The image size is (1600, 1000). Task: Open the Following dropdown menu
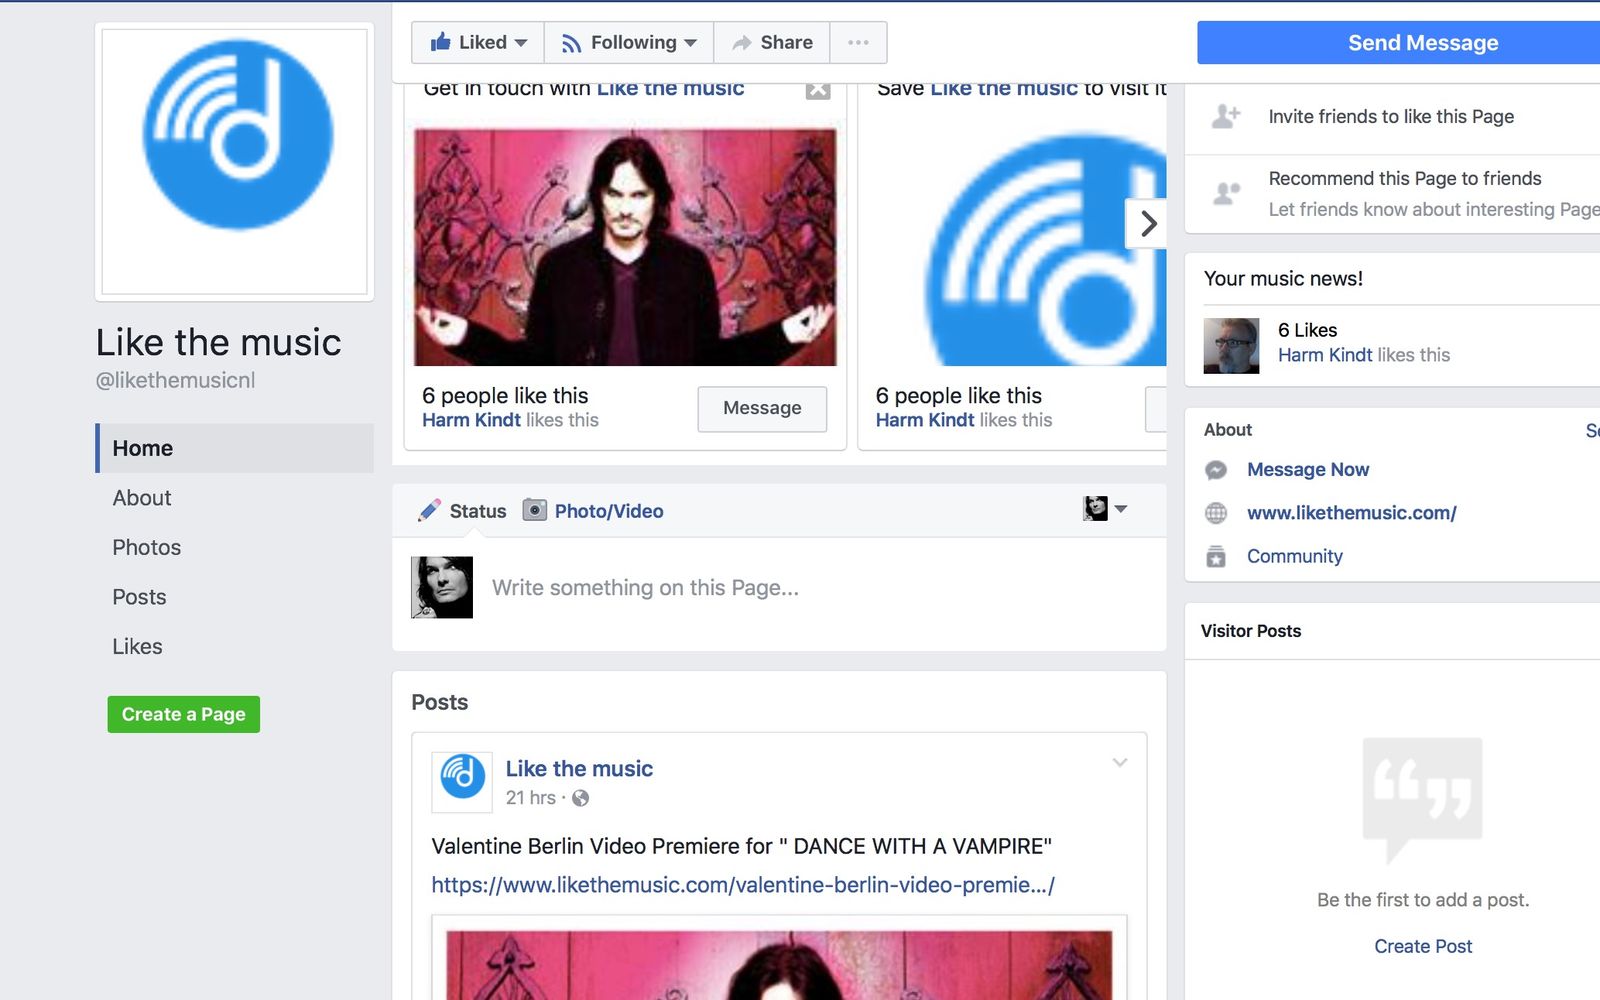pos(629,42)
